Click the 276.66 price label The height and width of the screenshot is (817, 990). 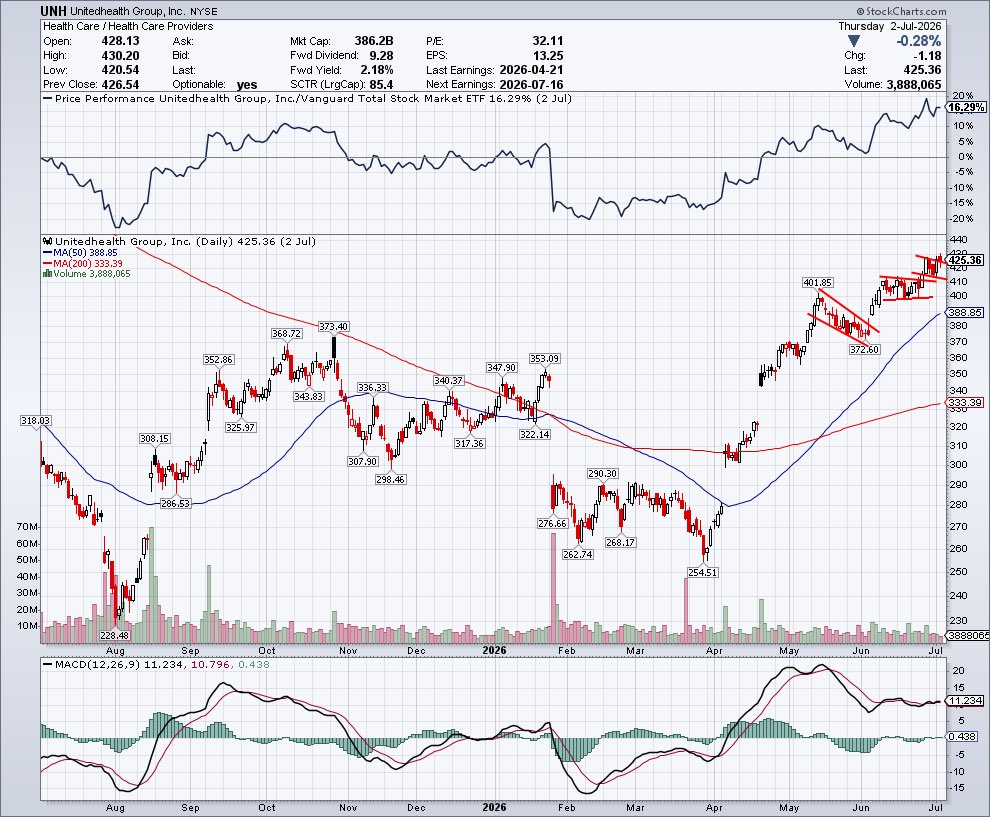tap(552, 523)
